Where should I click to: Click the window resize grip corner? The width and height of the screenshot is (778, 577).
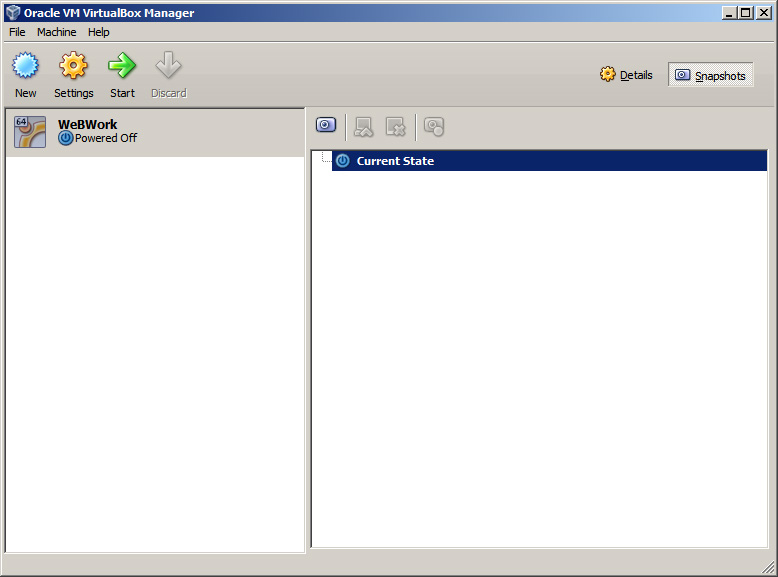click(769, 567)
